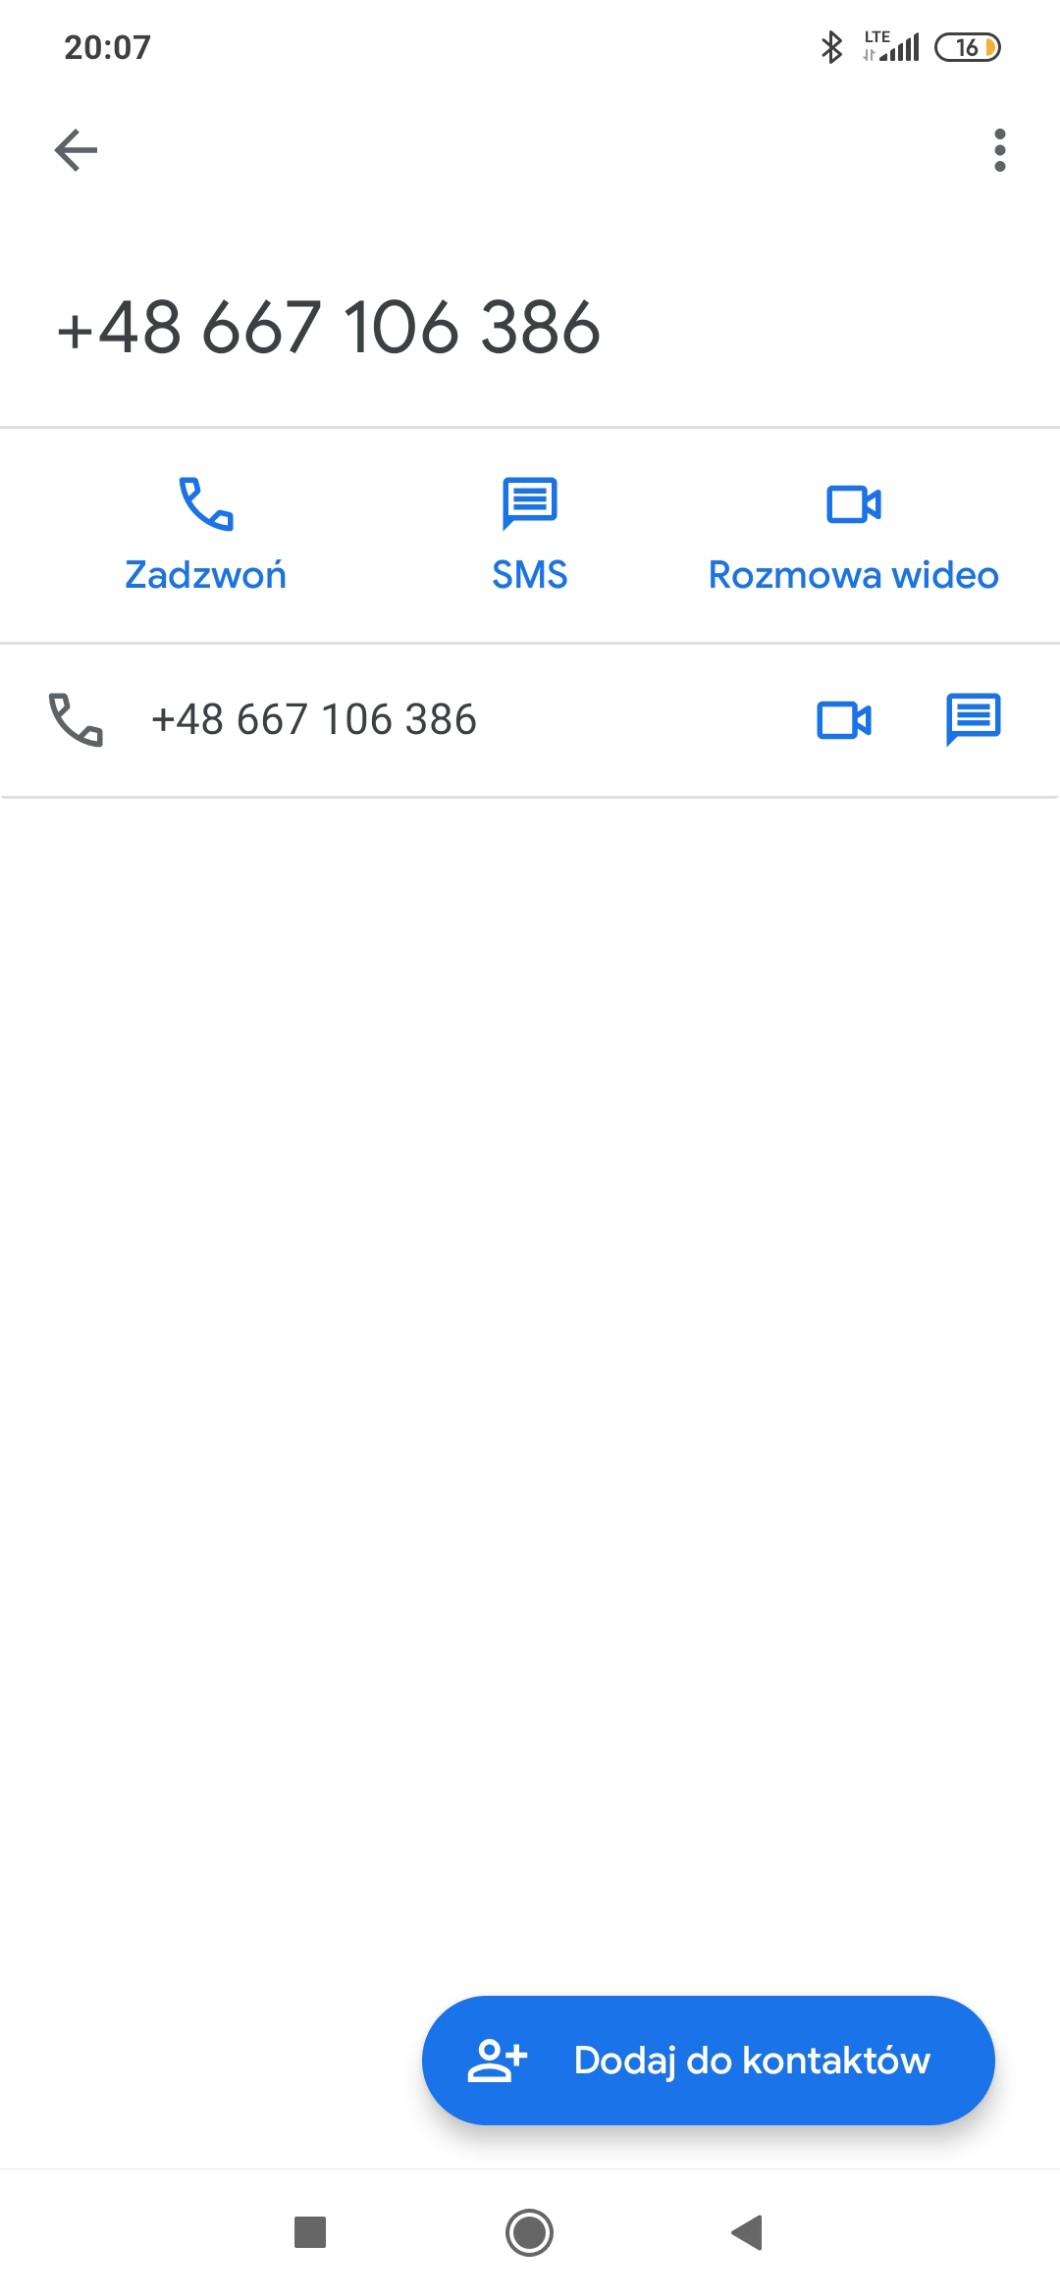The width and height of the screenshot is (1060, 2296).
Task: Tap Dodaj do kontaktów button
Action: [x=708, y=2060]
